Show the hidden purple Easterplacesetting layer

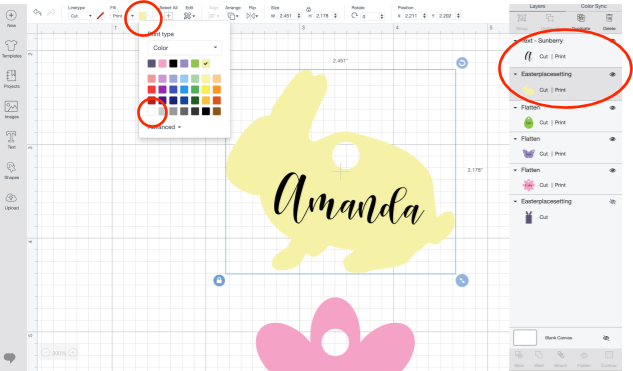pos(612,201)
